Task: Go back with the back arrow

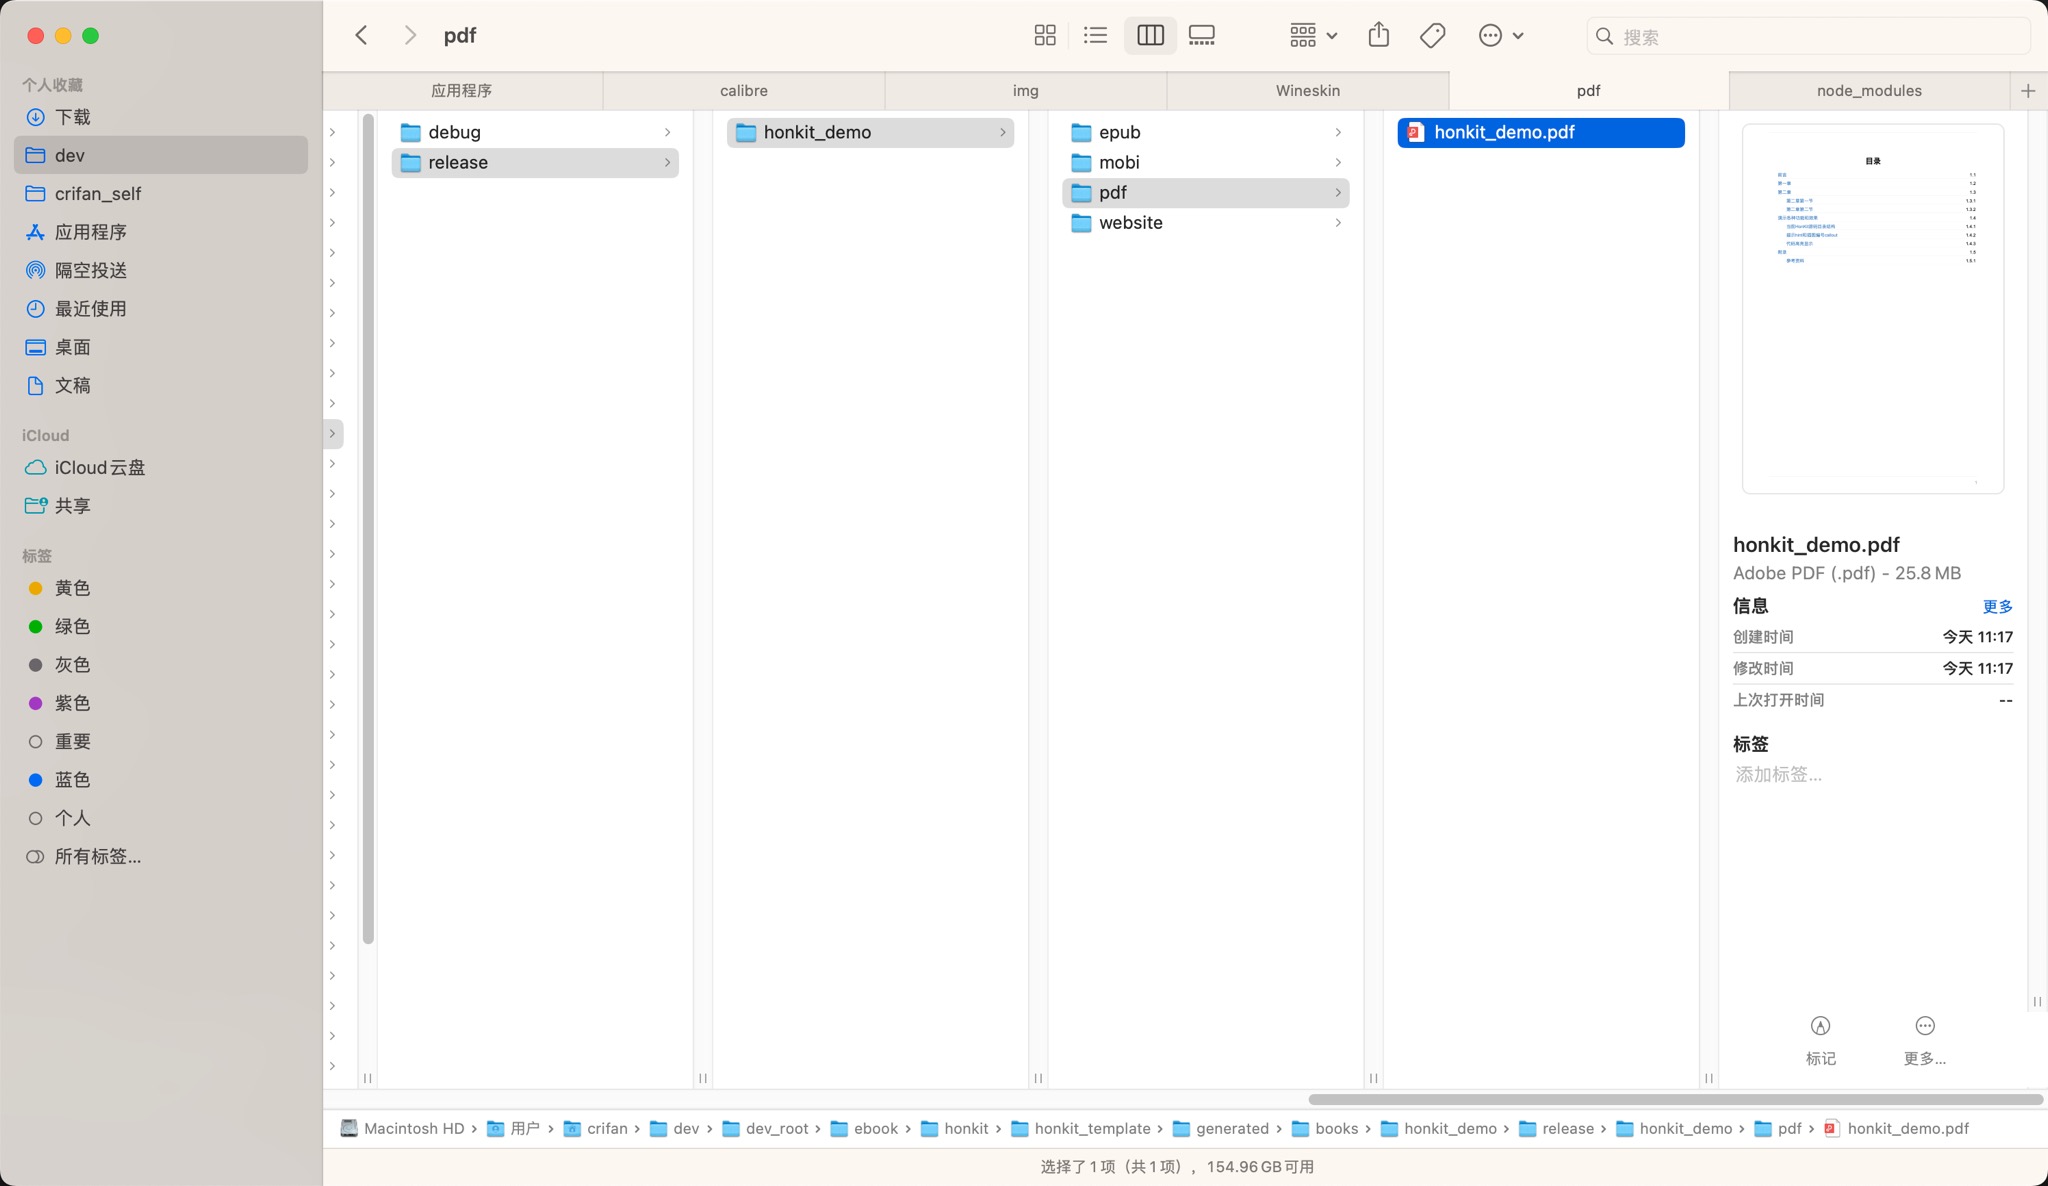Action: click(x=362, y=36)
